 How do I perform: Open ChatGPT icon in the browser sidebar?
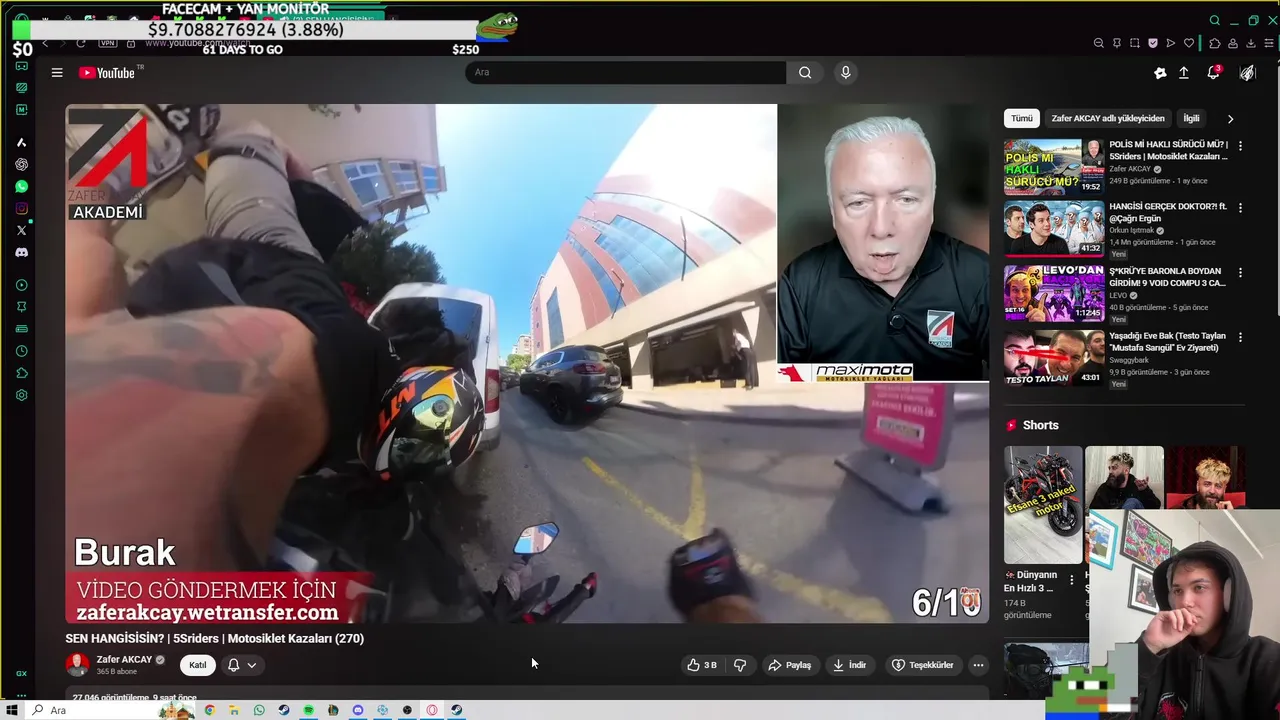point(22,165)
